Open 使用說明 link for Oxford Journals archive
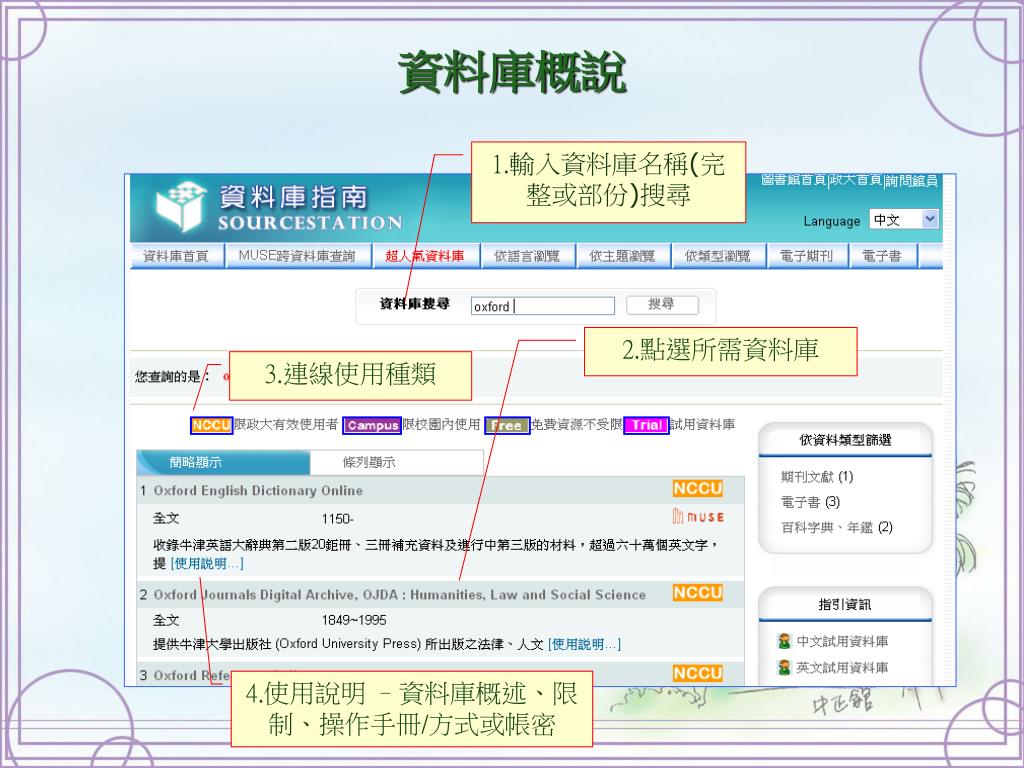 coord(584,645)
